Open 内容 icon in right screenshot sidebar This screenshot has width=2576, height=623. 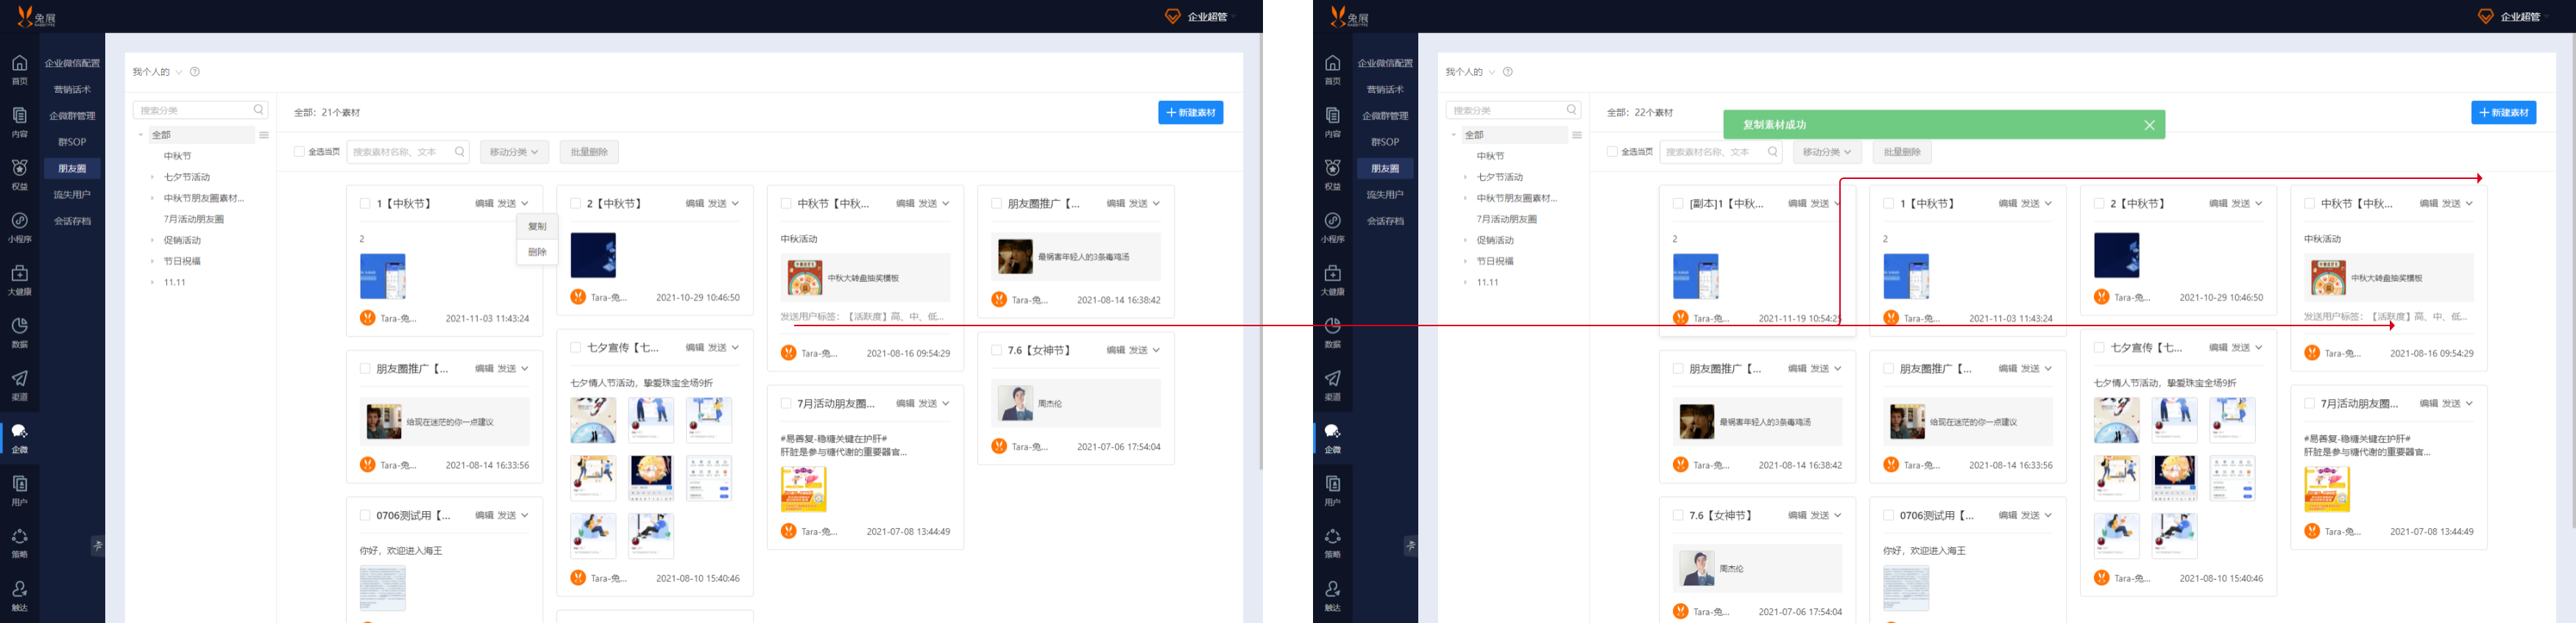[x=1332, y=115]
